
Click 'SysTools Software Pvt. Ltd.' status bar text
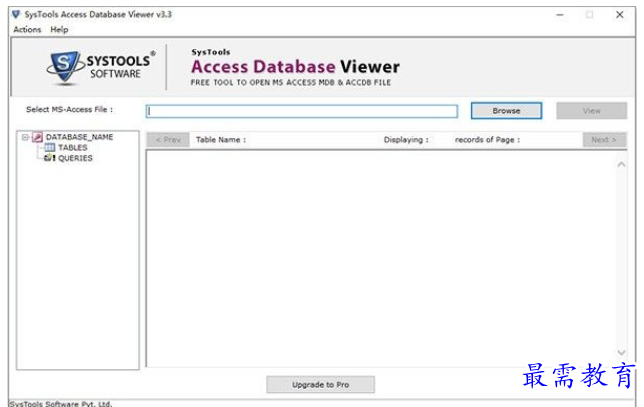pyautogui.click(x=60, y=404)
